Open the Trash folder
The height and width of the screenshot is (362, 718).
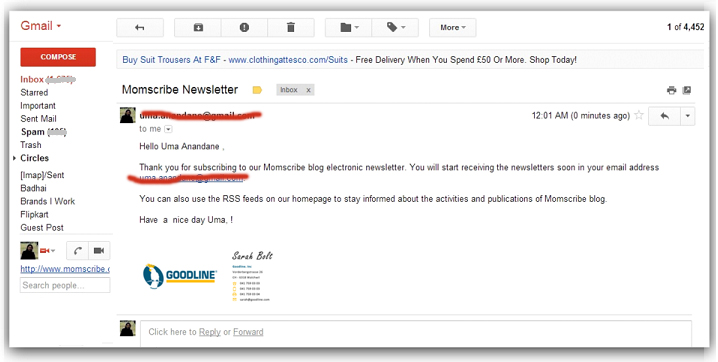point(31,145)
